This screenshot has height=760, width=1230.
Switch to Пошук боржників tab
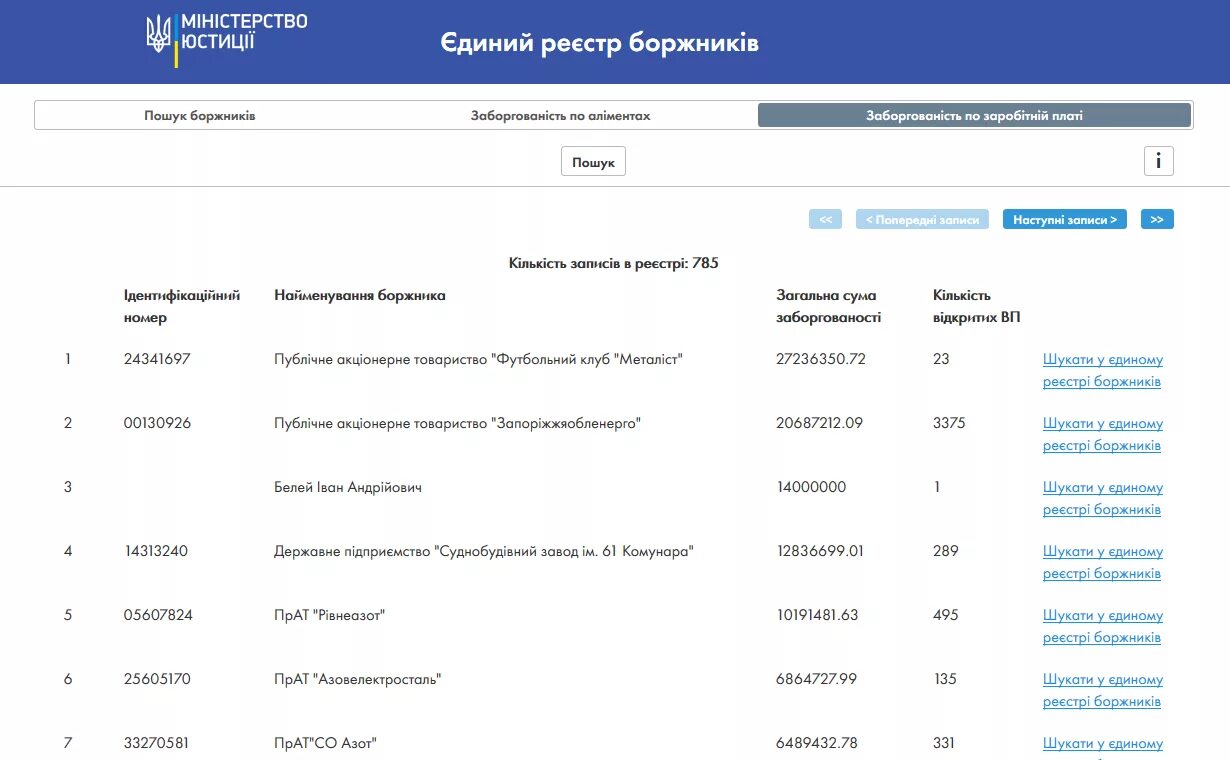pos(200,116)
